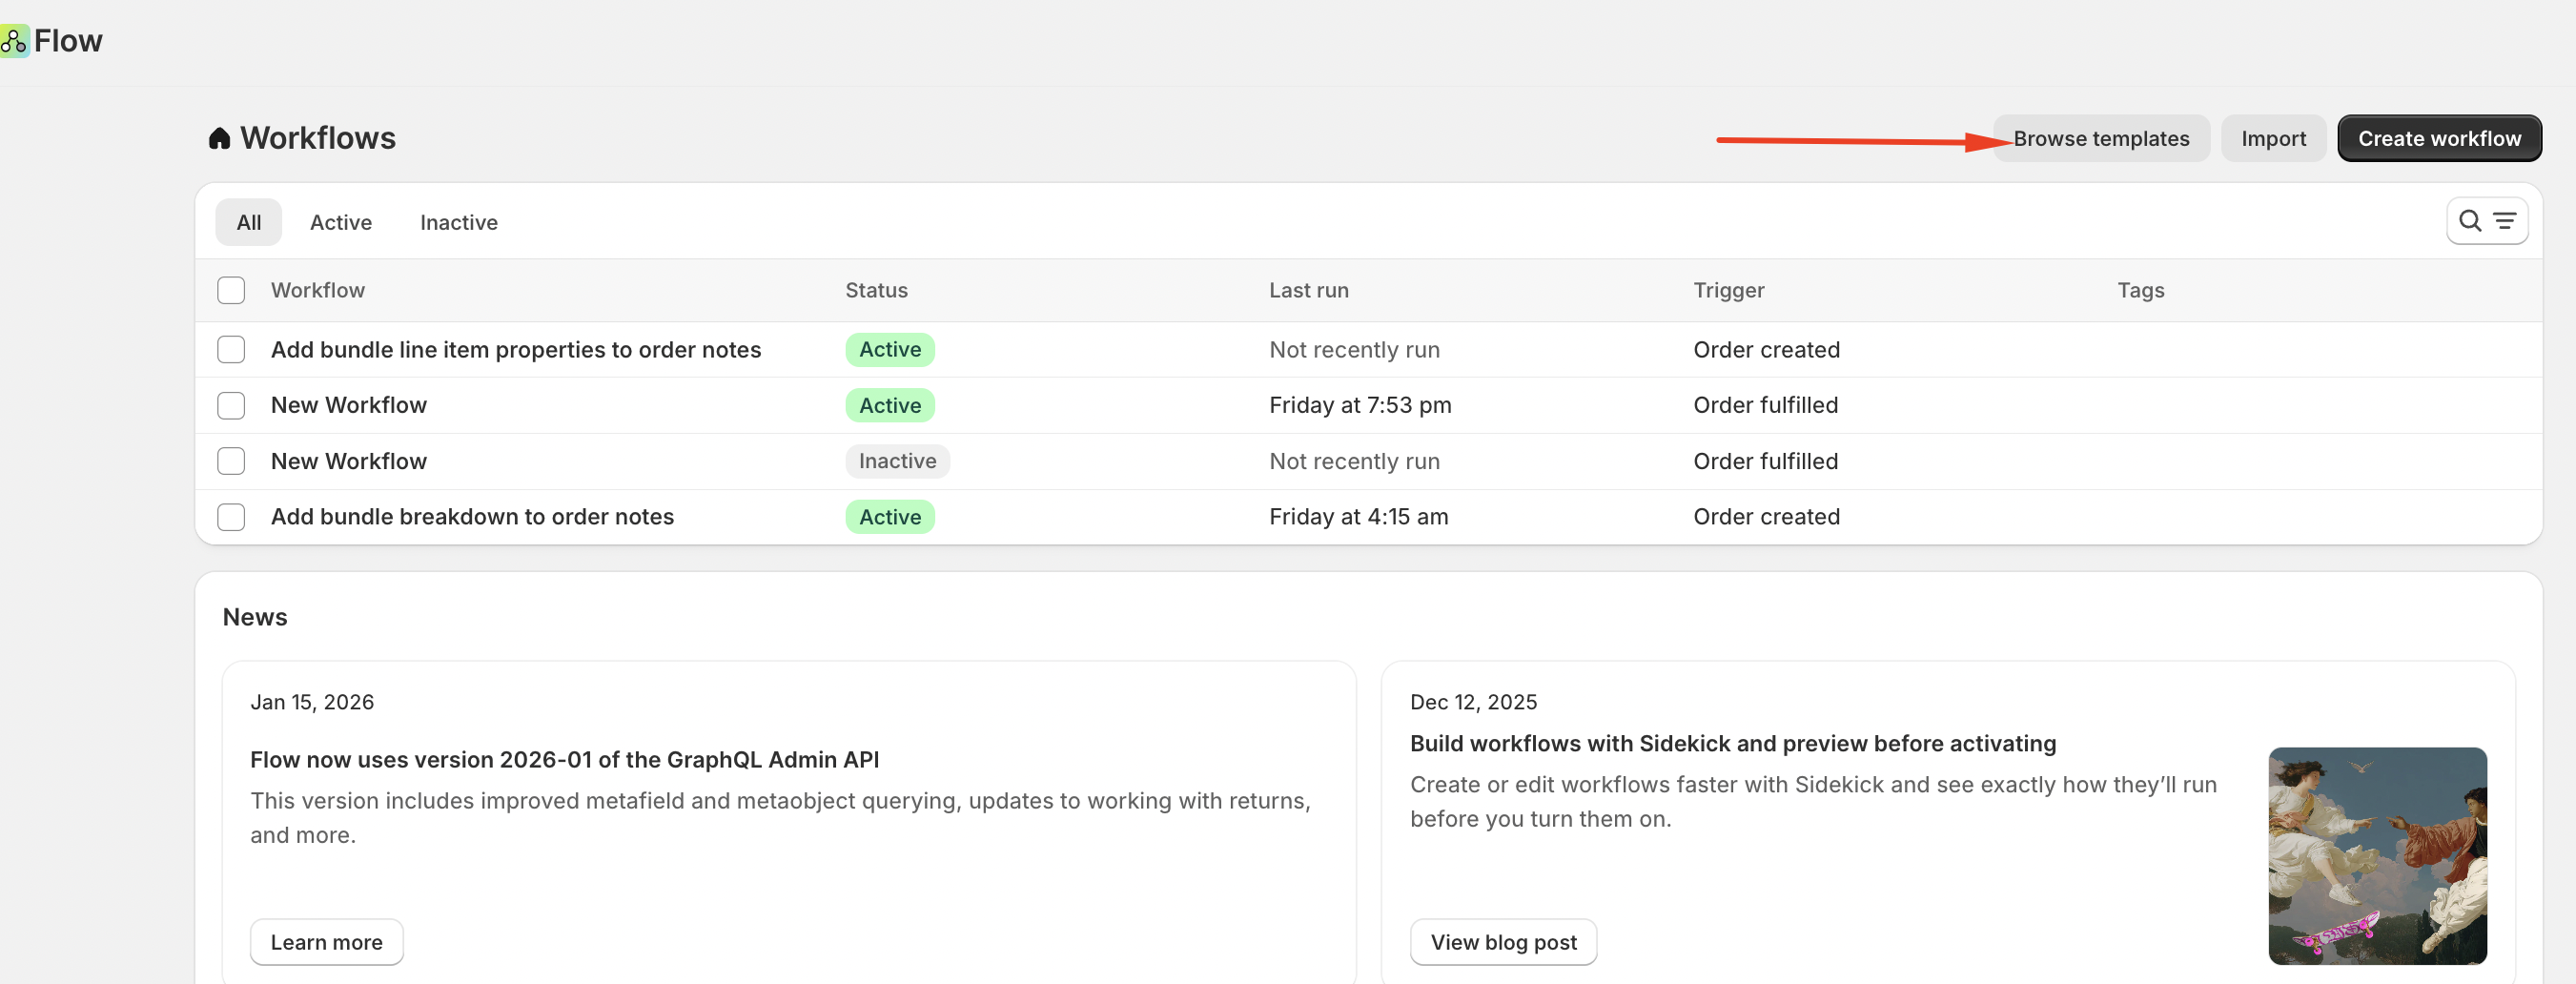This screenshot has height=984, width=2576.
Task: Switch to the Active workflows tab
Action: [341, 222]
